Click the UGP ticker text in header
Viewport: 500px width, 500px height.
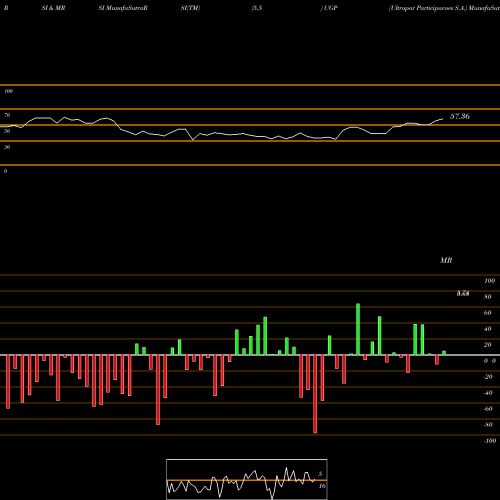pyautogui.click(x=330, y=8)
